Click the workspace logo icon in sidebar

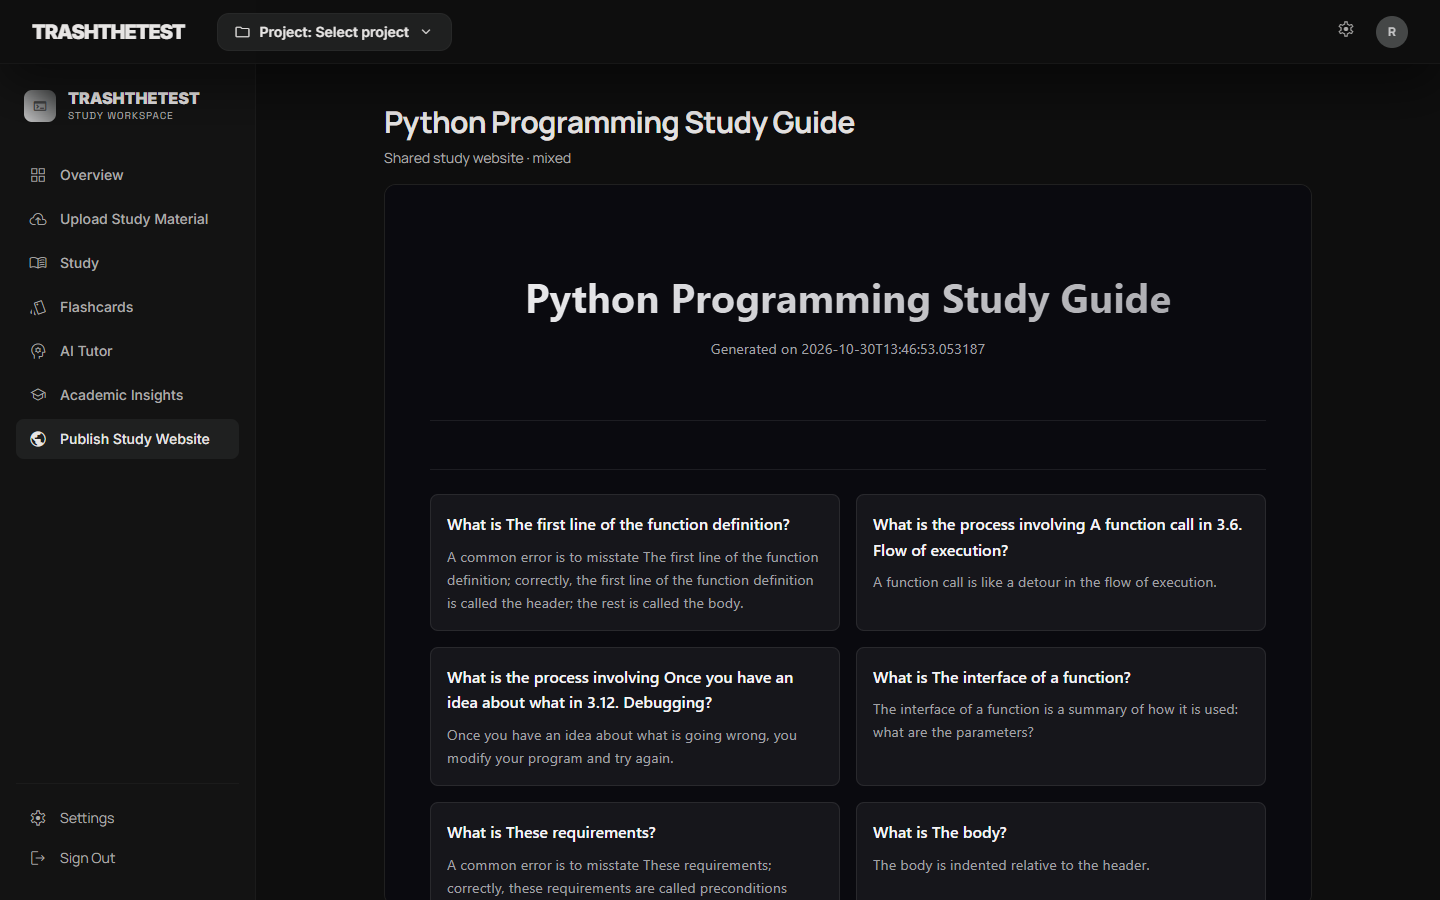point(40,106)
